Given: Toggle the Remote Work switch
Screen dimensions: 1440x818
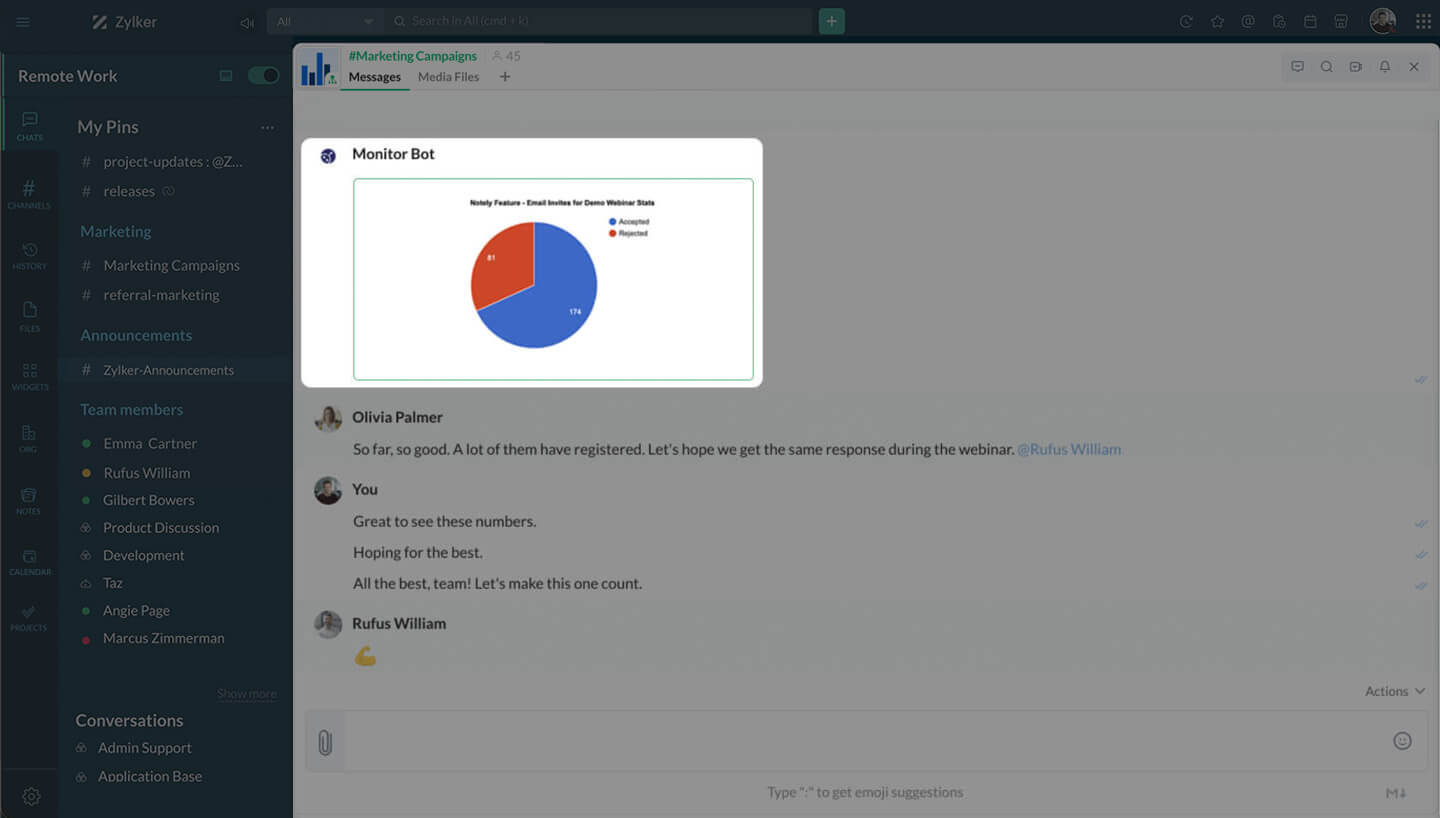Looking at the screenshot, I should [x=263, y=76].
